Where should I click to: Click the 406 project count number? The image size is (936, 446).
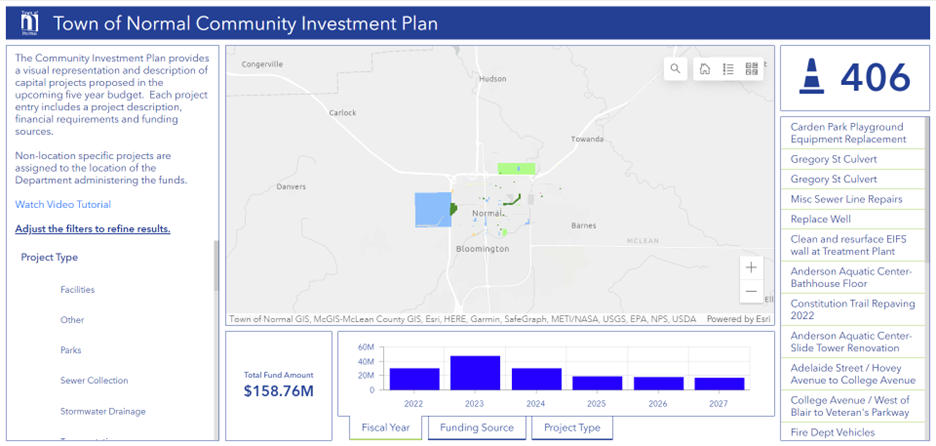click(x=876, y=76)
